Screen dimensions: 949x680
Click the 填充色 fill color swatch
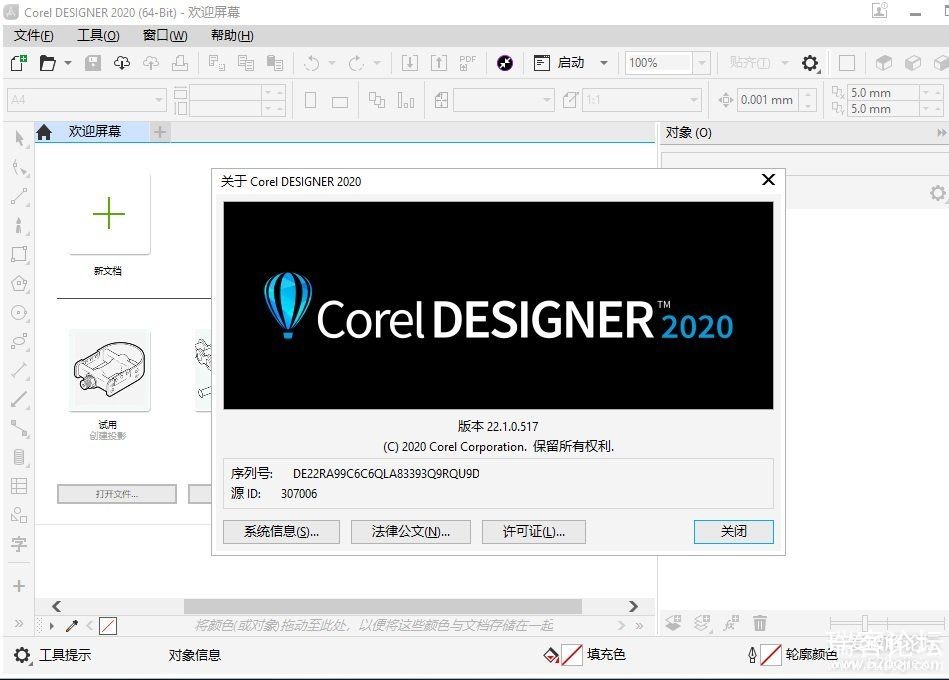coord(571,655)
